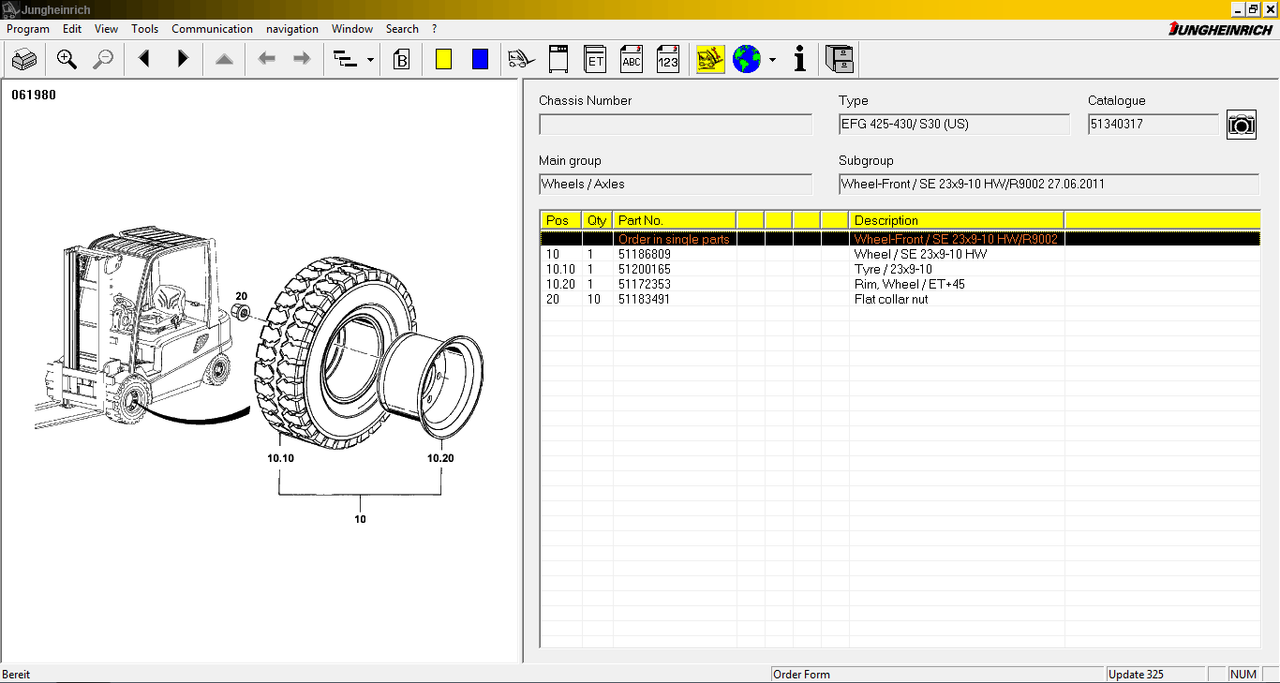Image resolution: width=1280 pixels, height=683 pixels.
Task: Click the Main group field Wheels / Axles
Action: click(676, 184)
